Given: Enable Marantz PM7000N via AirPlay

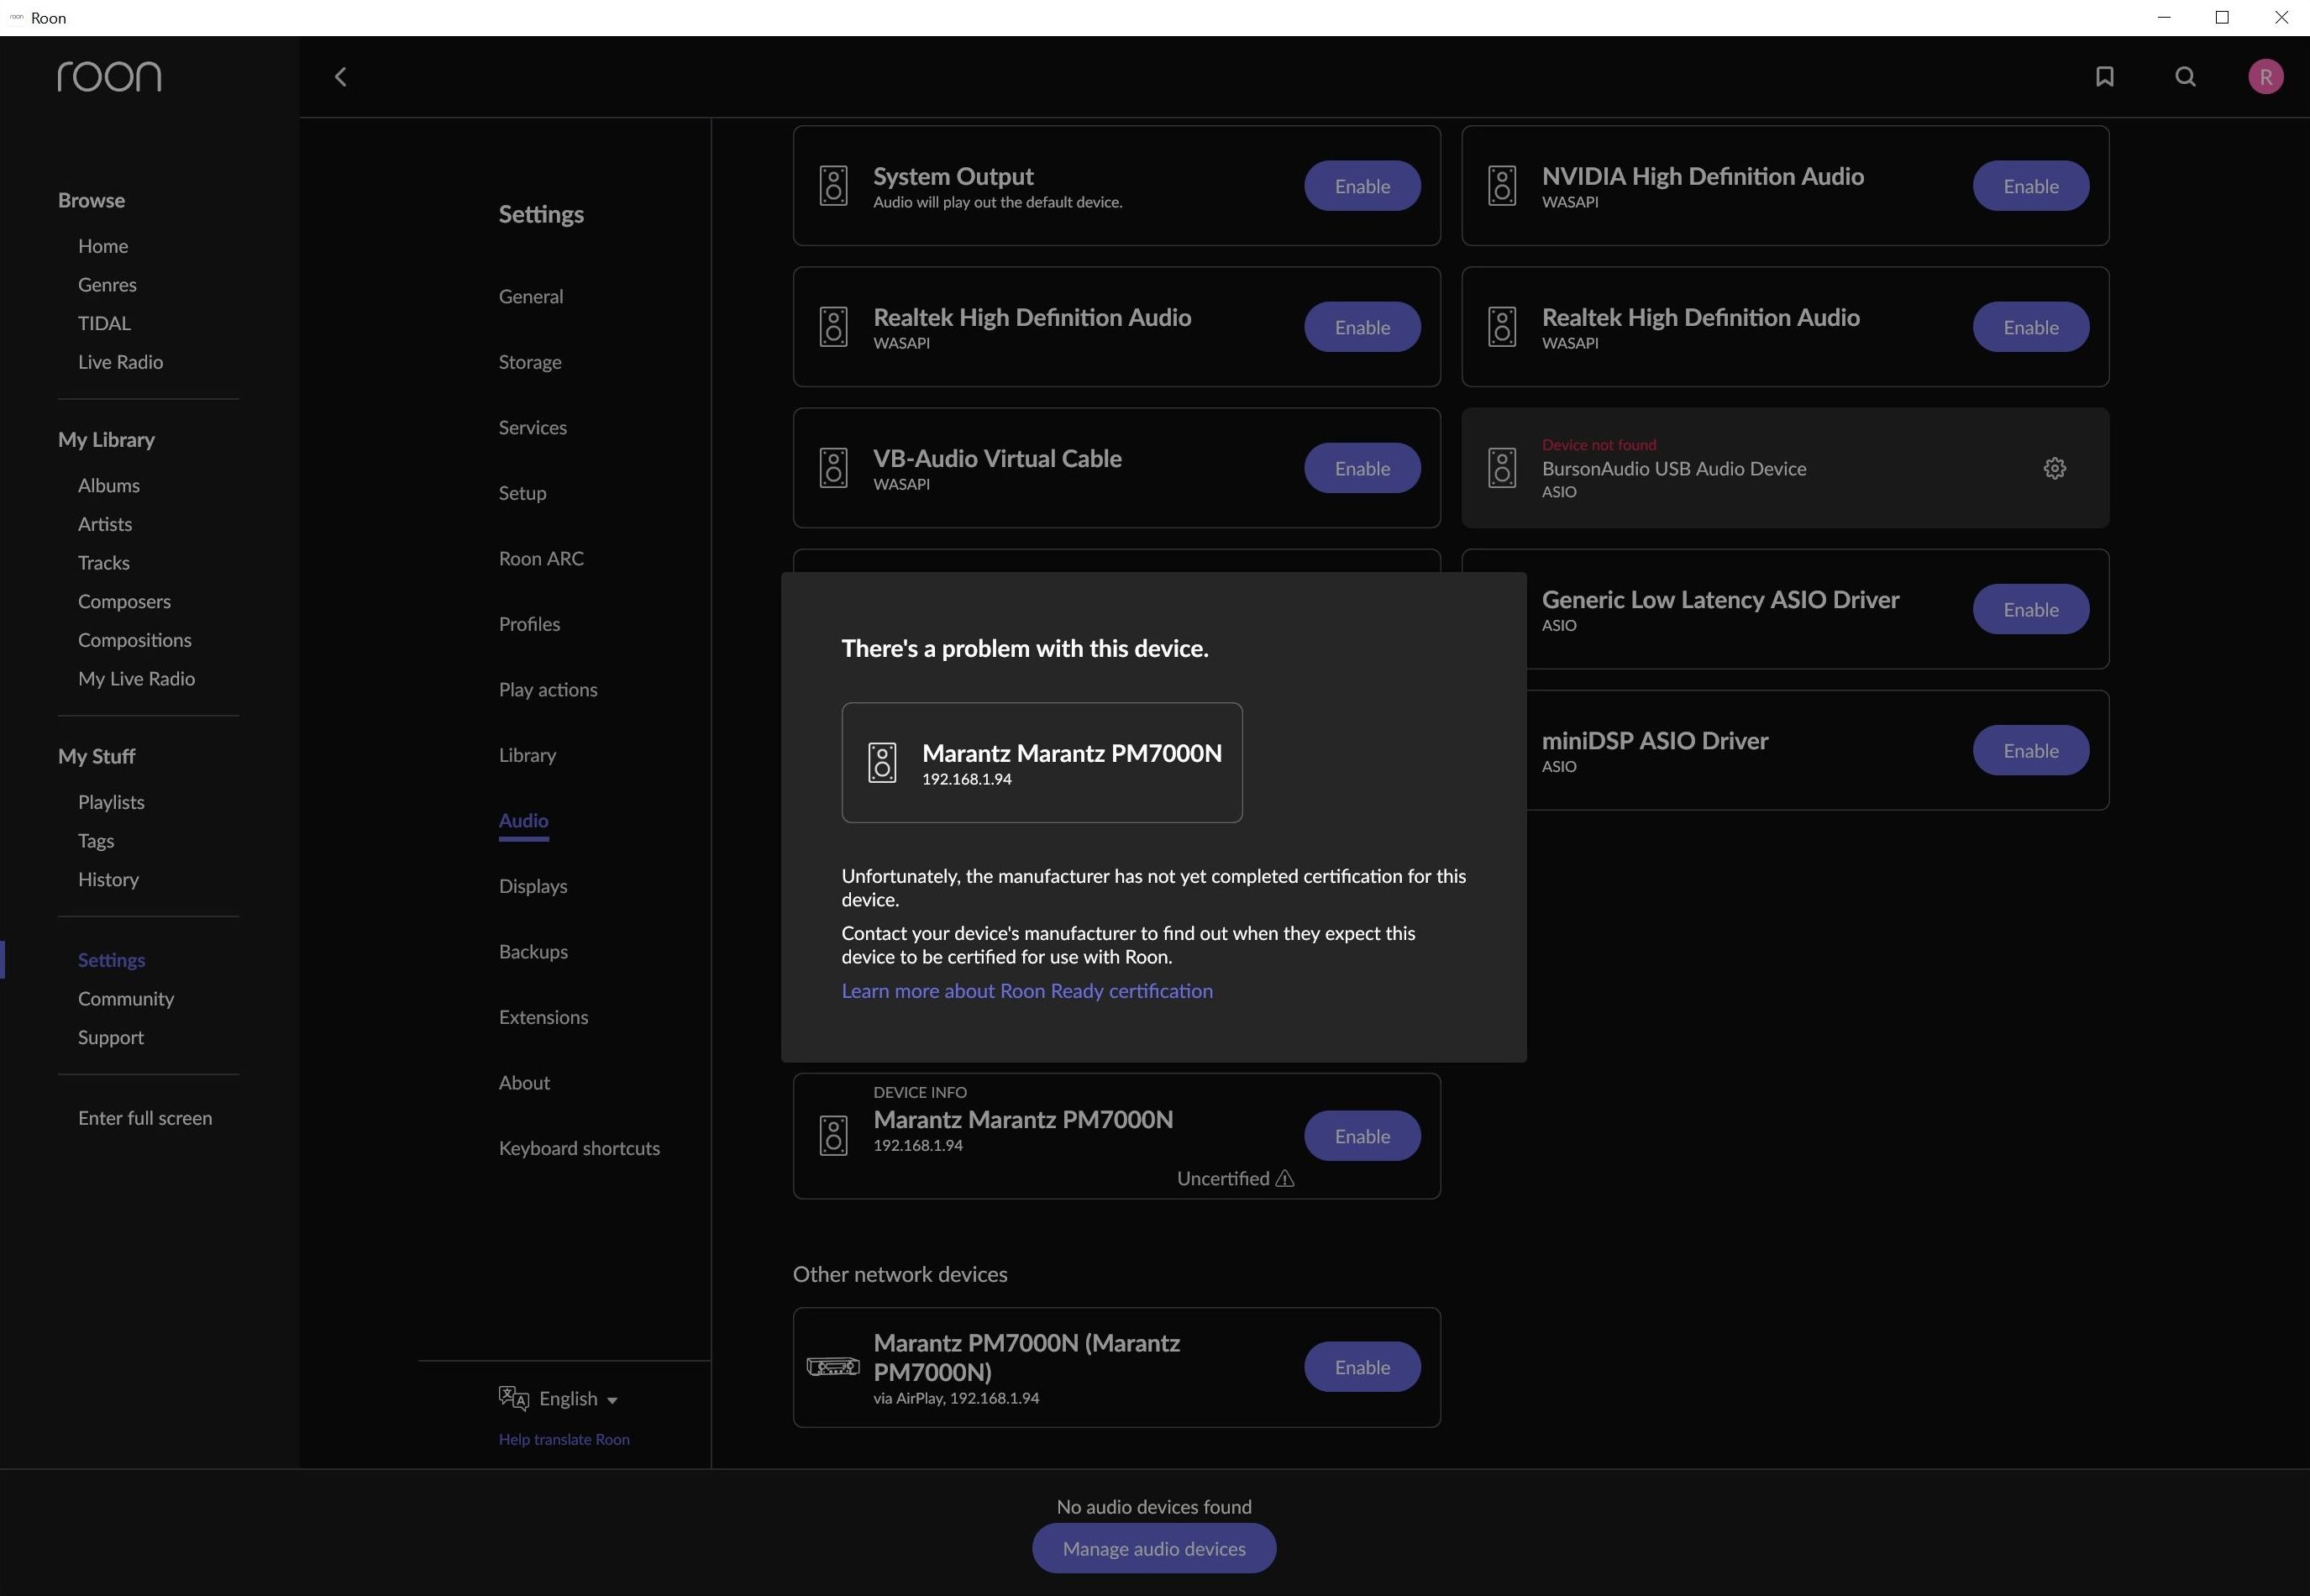Looking at the screenshot, I should 1362,1367.
